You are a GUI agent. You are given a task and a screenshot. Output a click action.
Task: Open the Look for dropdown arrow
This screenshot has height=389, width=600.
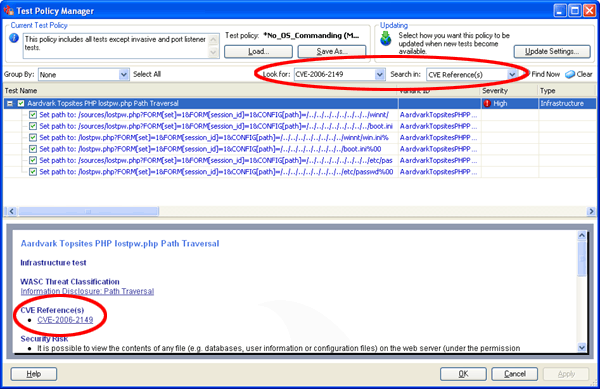(x=379, y=74)
